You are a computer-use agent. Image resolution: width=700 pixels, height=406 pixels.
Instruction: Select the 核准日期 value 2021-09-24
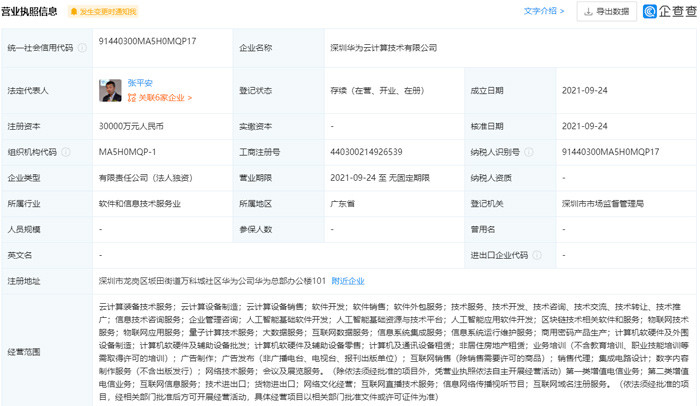[584, 126]
